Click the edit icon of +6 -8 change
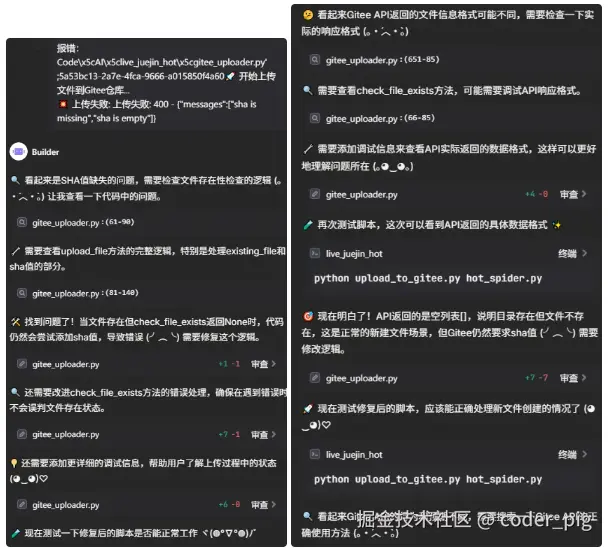The width and height of the screenshot is (608, 548). (22, 505)
